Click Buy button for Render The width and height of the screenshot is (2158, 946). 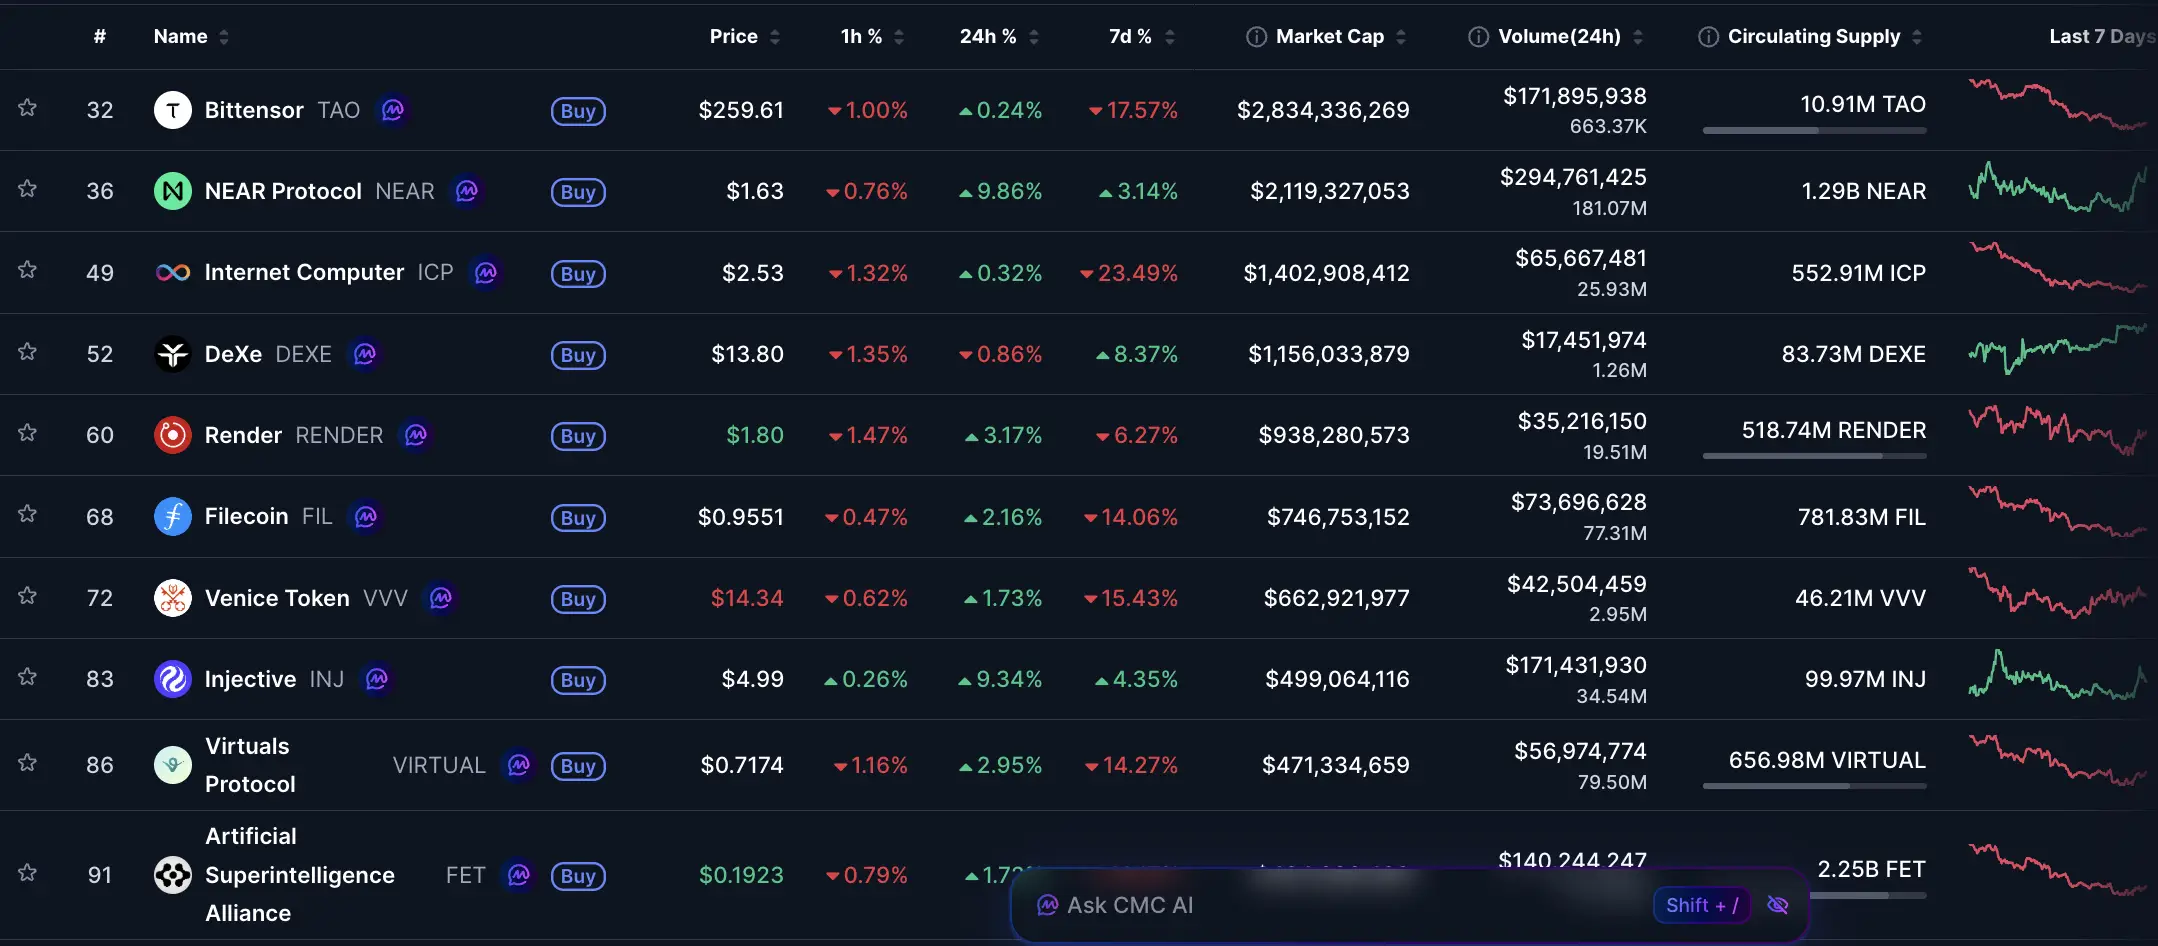pyautogui.click(x=578, y=436)
